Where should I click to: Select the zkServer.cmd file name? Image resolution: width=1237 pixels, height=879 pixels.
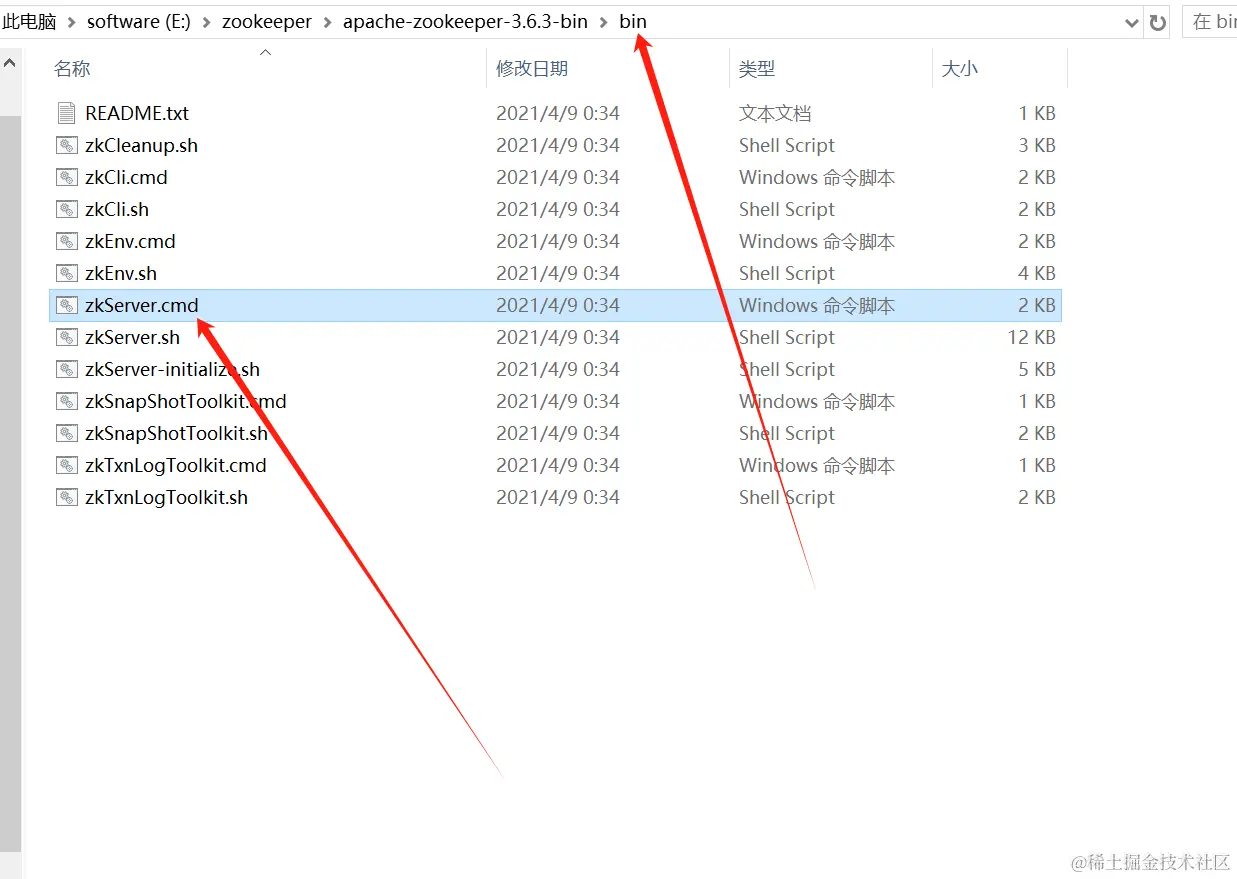[142, 305]
